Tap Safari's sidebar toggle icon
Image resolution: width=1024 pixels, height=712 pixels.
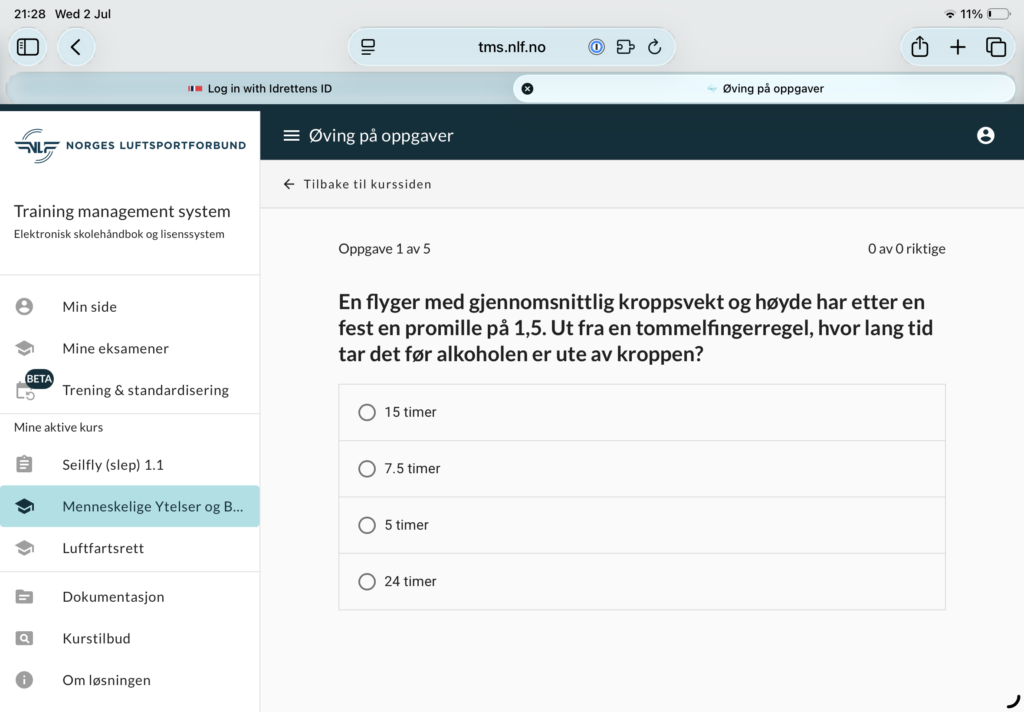pyautogui.click(x=28, y=47)
